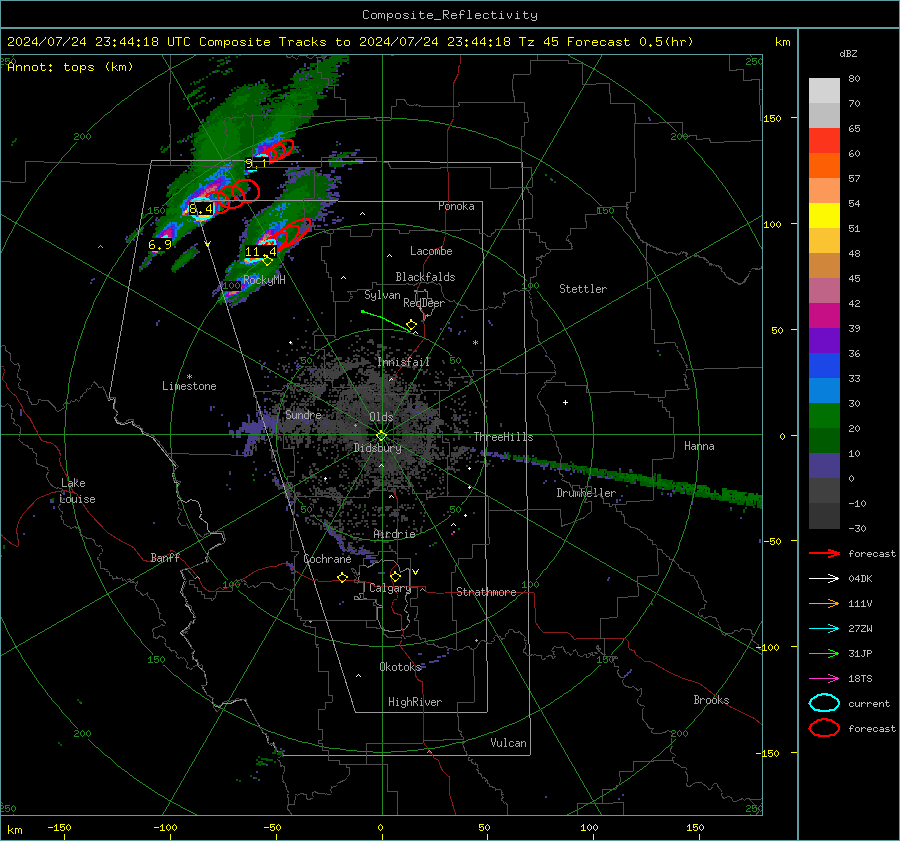Click the HighRiver city label
Viewport: 900px width, 841px height.
tap(415, 702)
